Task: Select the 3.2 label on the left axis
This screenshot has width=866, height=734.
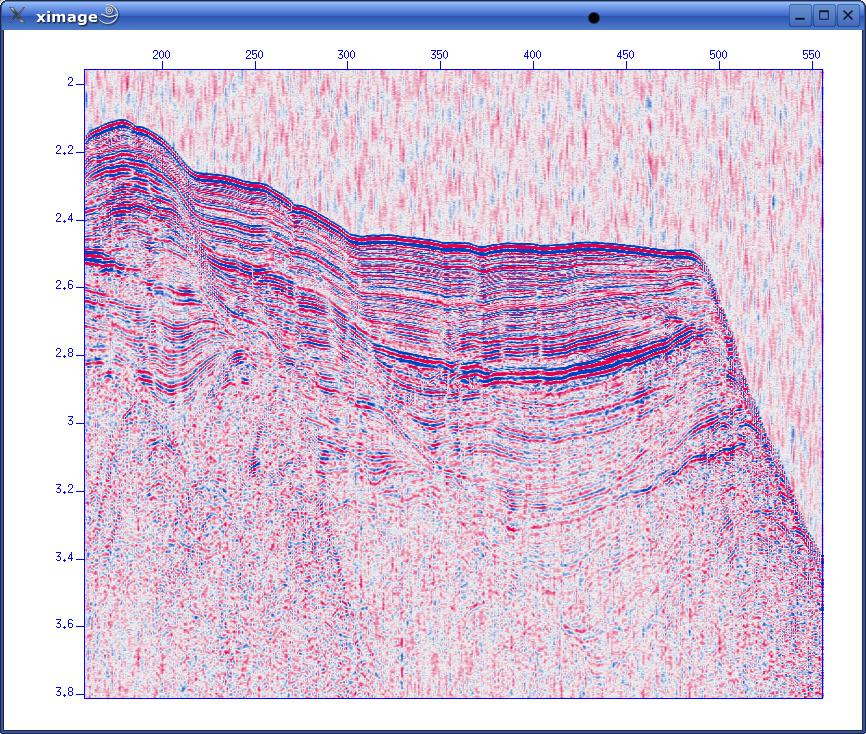Action: 62,489
